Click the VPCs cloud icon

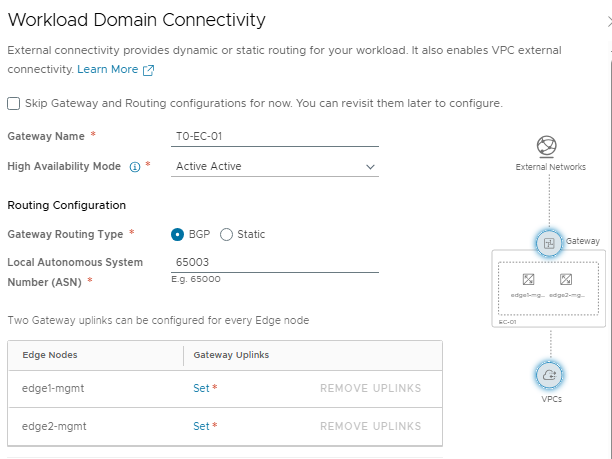(548, 374)
